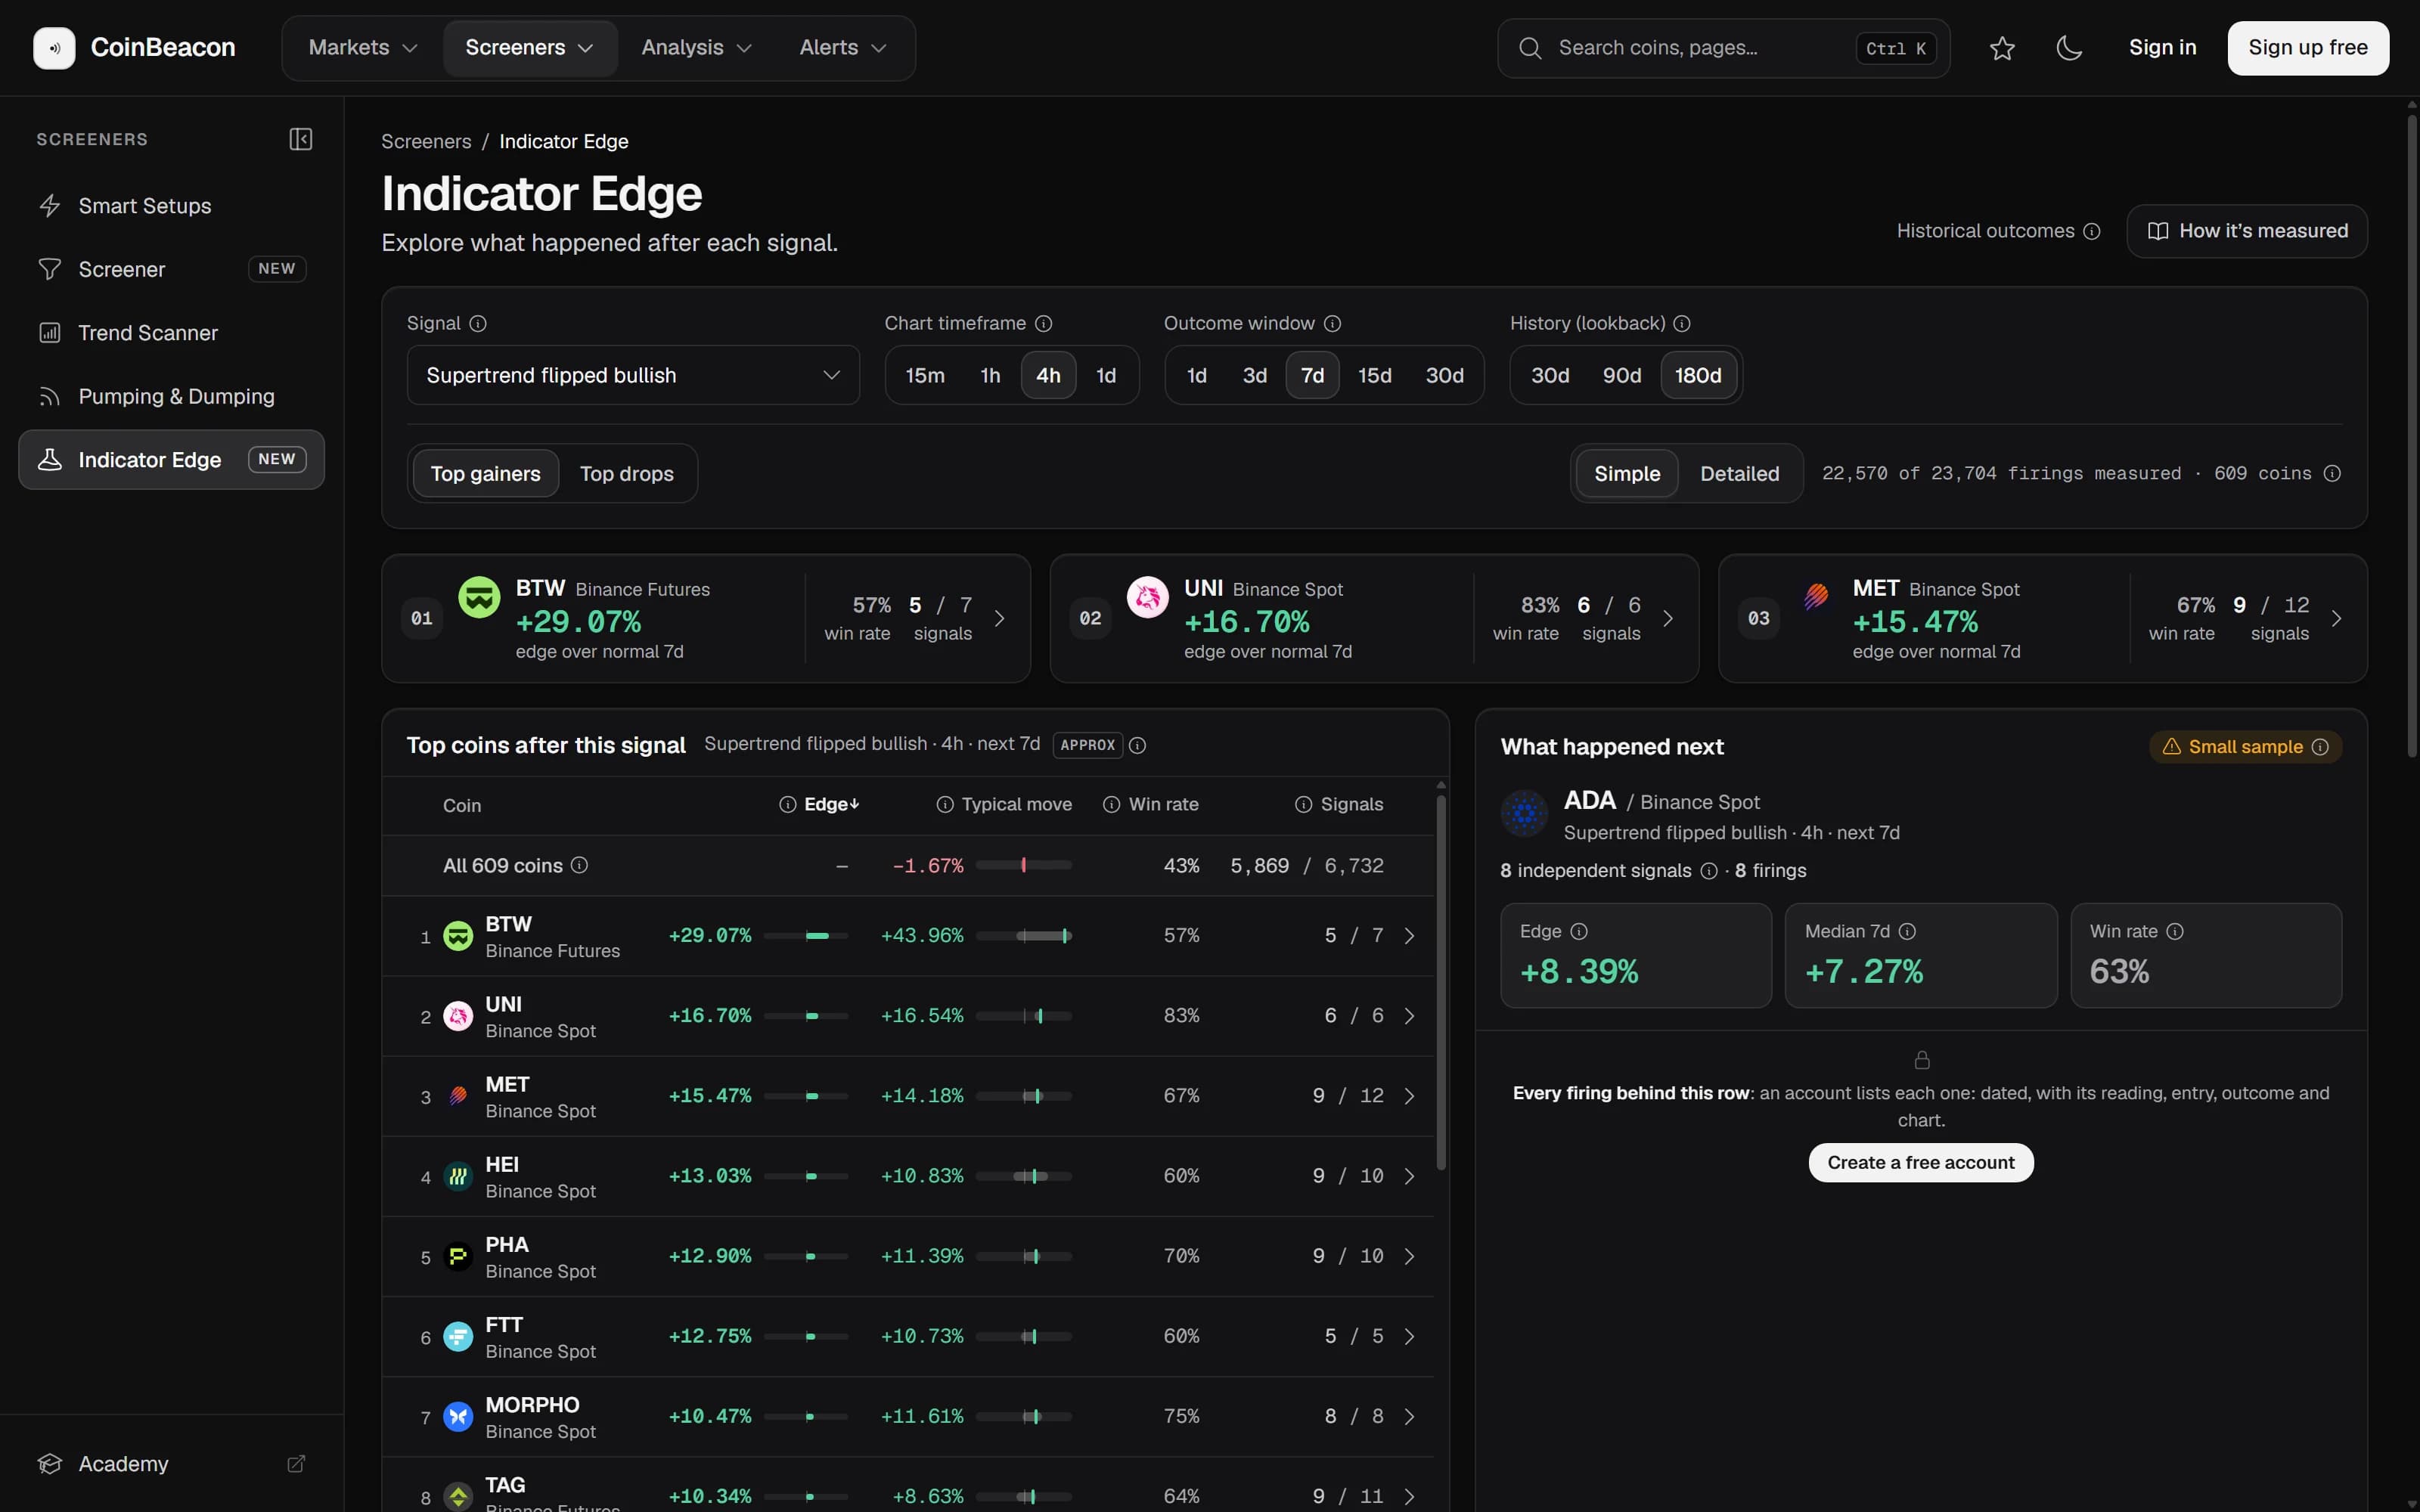Sort by Edge column header

(x=831, y=804)
